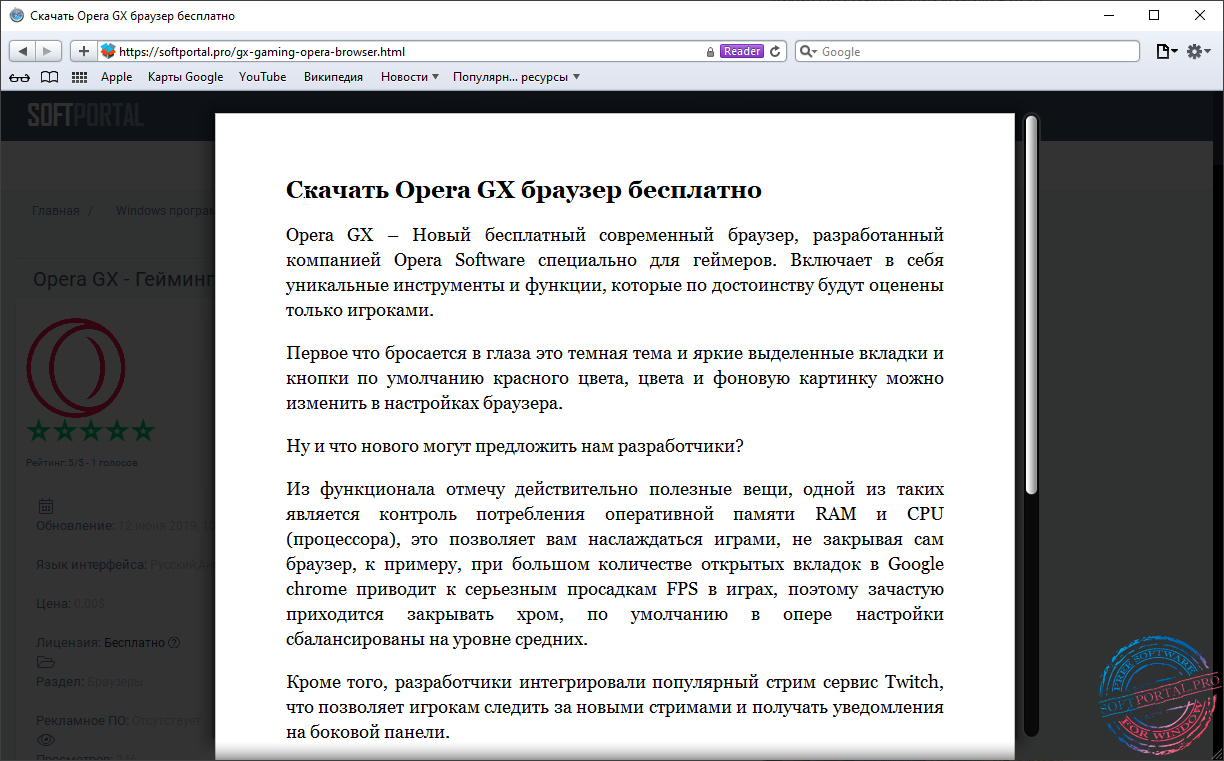Image resolution: width=1224 pixels, height=761 pixels.
Task: Open the page menu dropdown icon
Action: pyautogui.click(x=1166, y=51)
